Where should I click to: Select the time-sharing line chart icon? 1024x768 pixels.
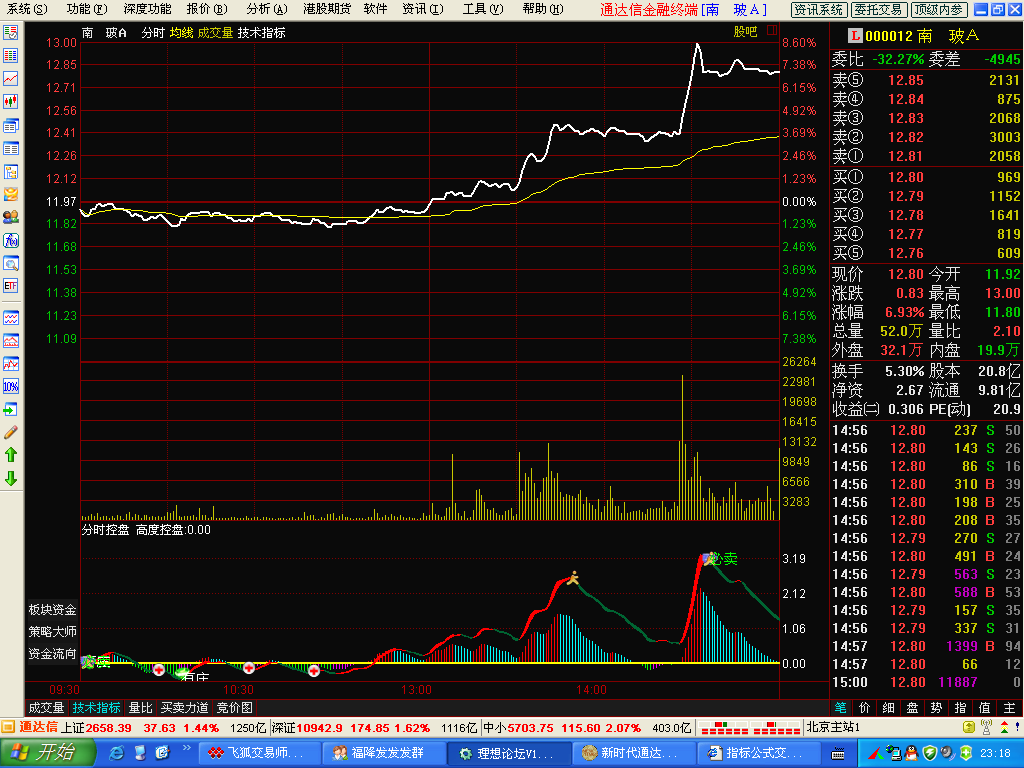click(x=10, y=78)
